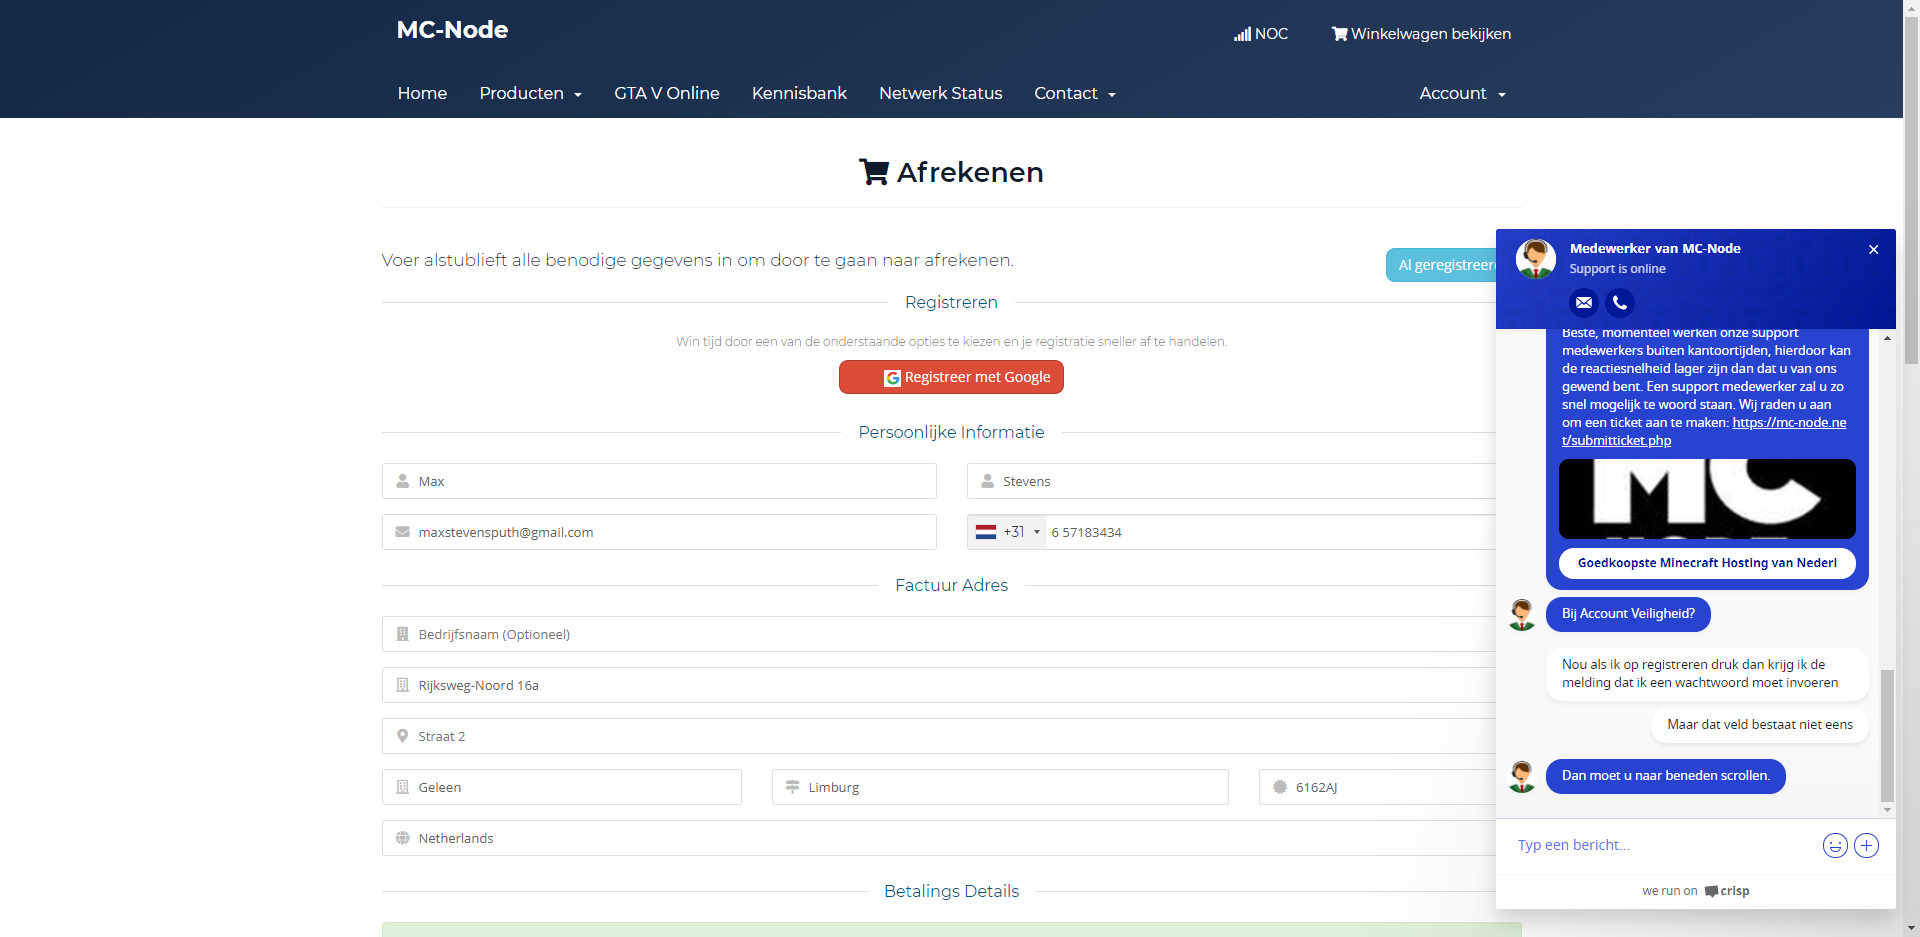Click the chat message scrollbar

click(x=1887, y=735)
